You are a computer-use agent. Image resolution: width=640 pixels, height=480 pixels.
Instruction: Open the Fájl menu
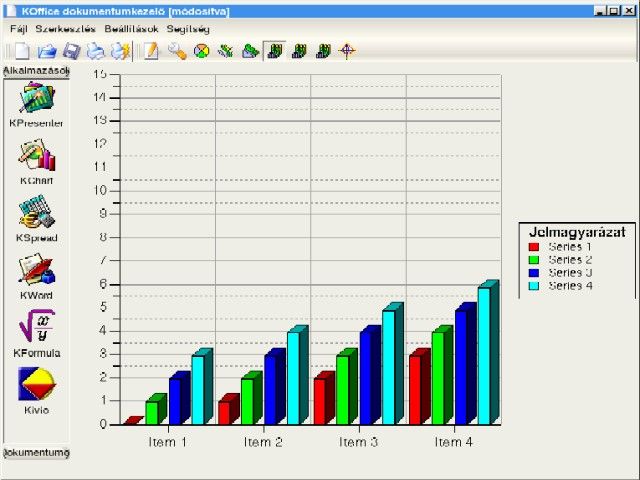pos(19,29)
